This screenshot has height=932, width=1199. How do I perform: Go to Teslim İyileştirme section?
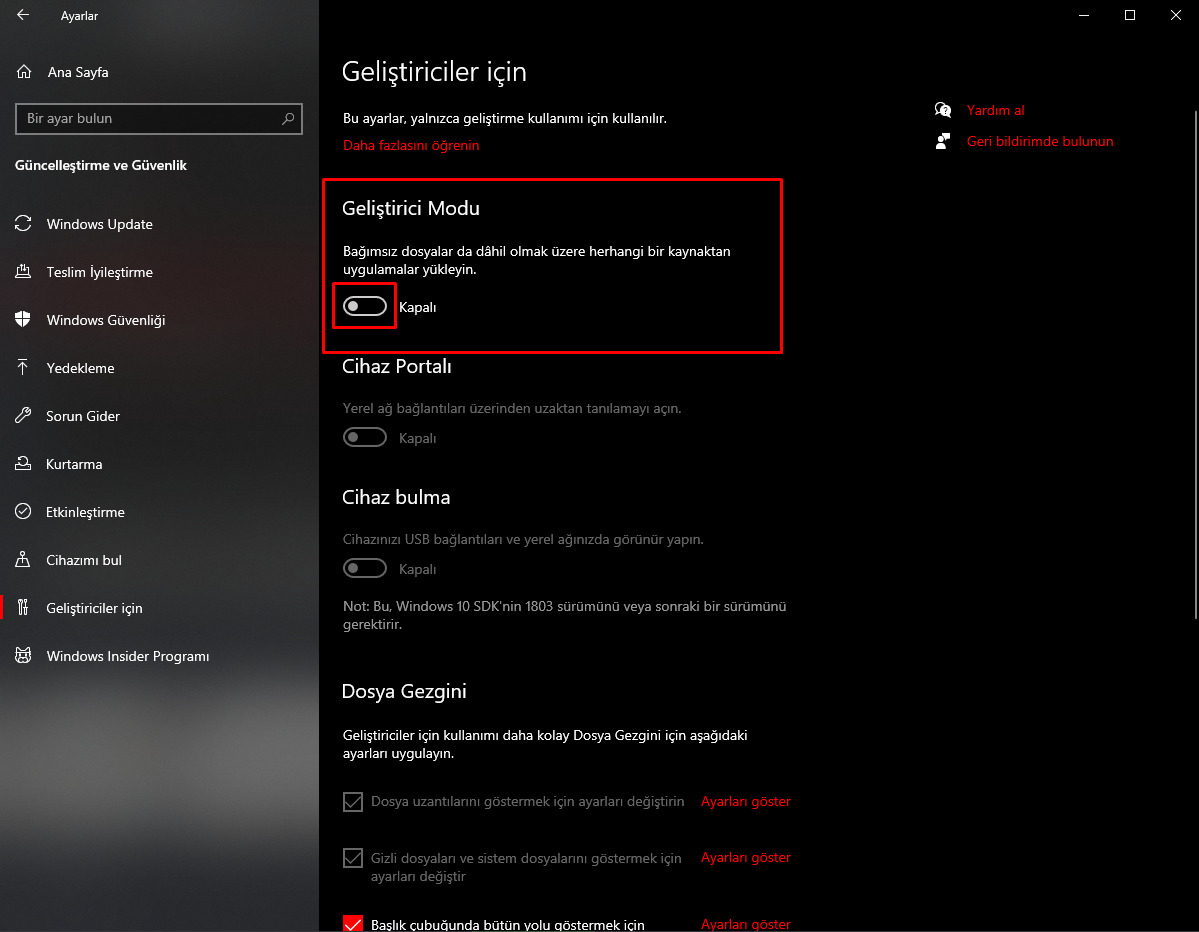click(159, 272)
